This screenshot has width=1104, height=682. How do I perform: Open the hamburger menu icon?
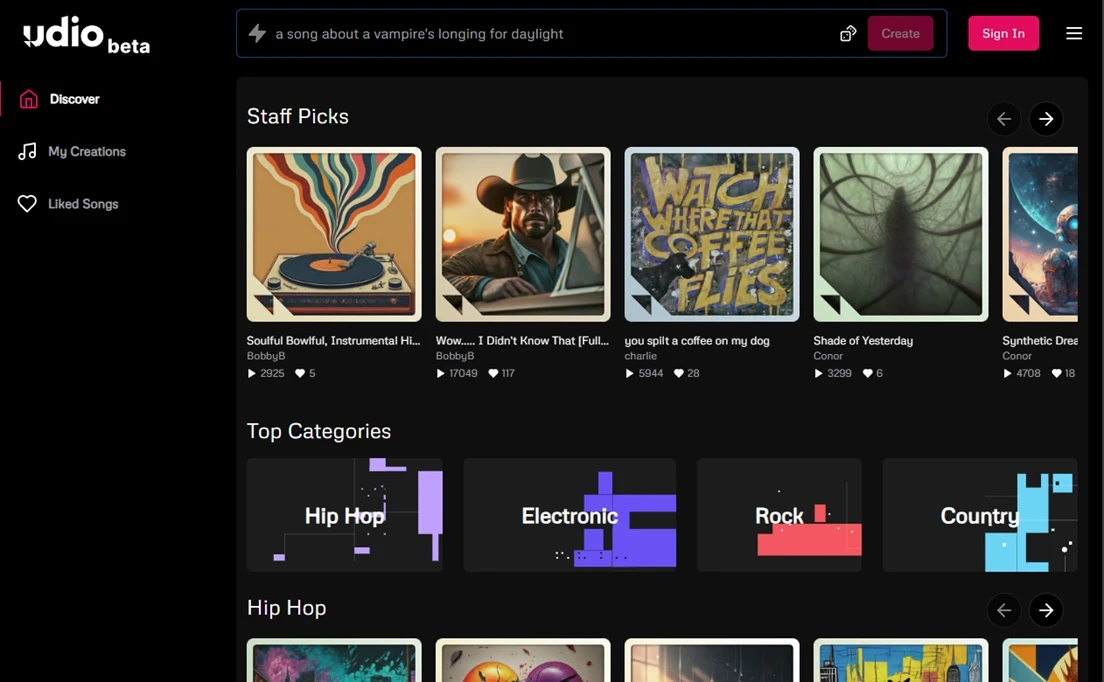click(x=1074, y=34)
